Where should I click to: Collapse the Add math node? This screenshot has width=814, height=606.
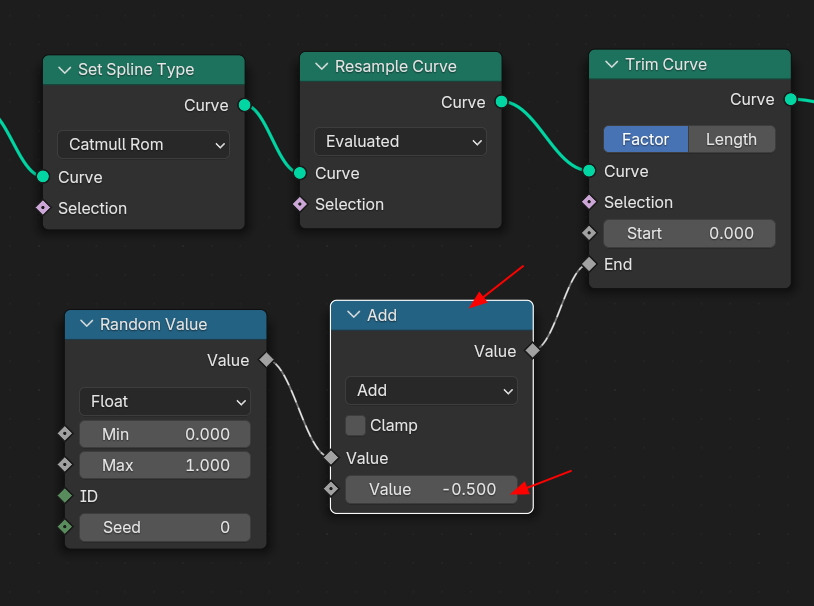[354, 315]
